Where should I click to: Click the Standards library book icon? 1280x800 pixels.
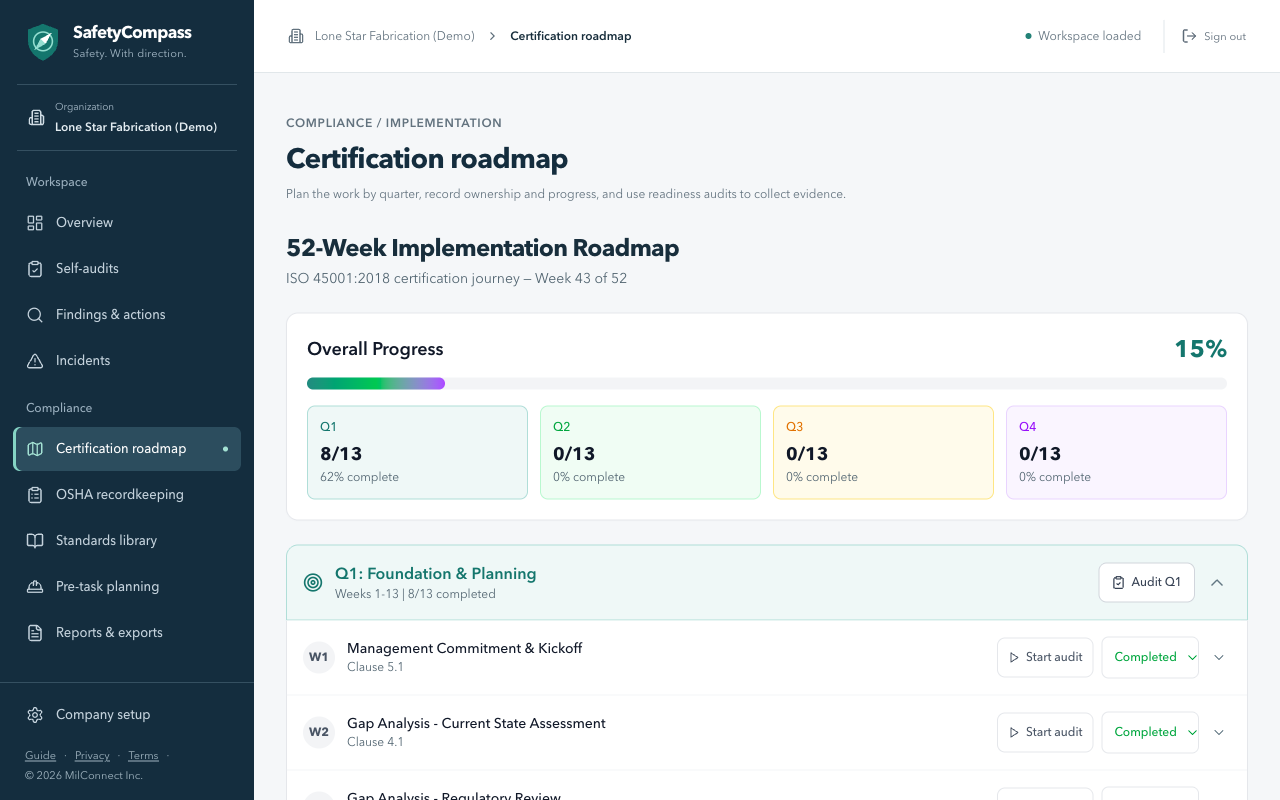pyautogui.click(x=35, y=541)
